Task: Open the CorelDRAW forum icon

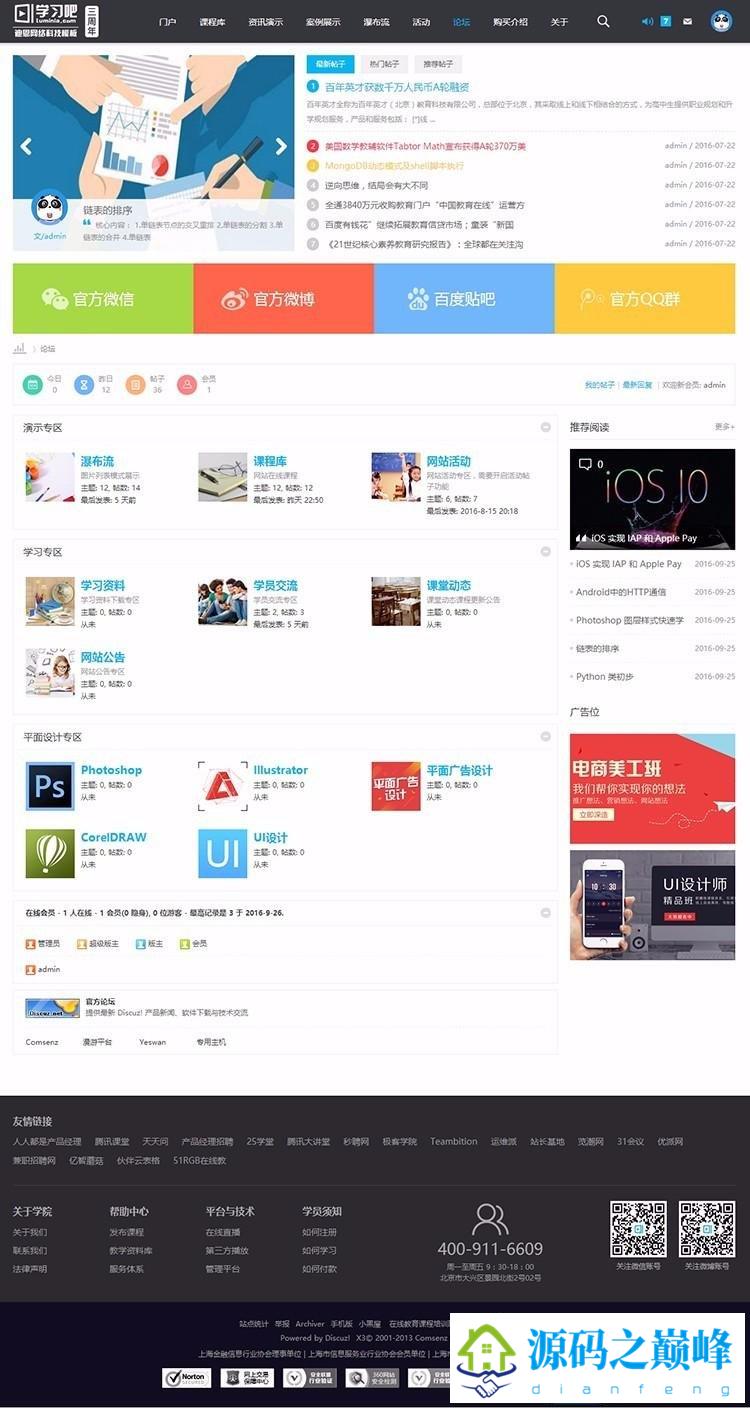Action: [x=50, y=853]
